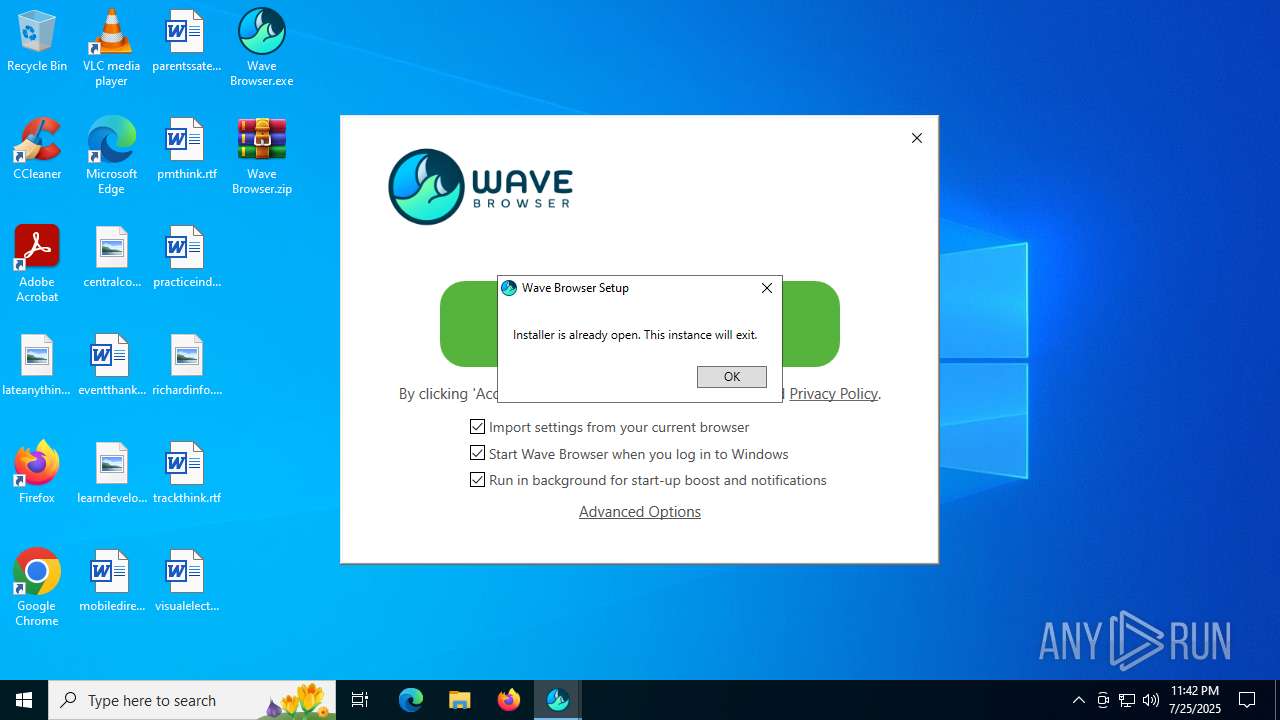Select the trackthink.rtf file icon
This screenshot has width=1280, height=720.
point(186,474)
